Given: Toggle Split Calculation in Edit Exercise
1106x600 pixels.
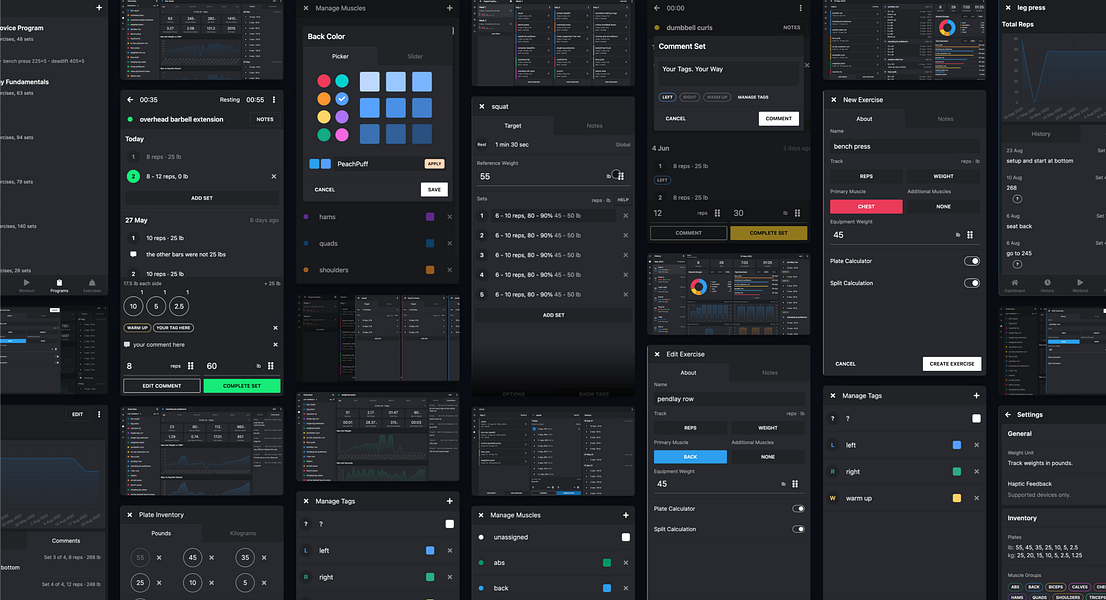Looking at the screenshot, I should click(x=798, y=529).
